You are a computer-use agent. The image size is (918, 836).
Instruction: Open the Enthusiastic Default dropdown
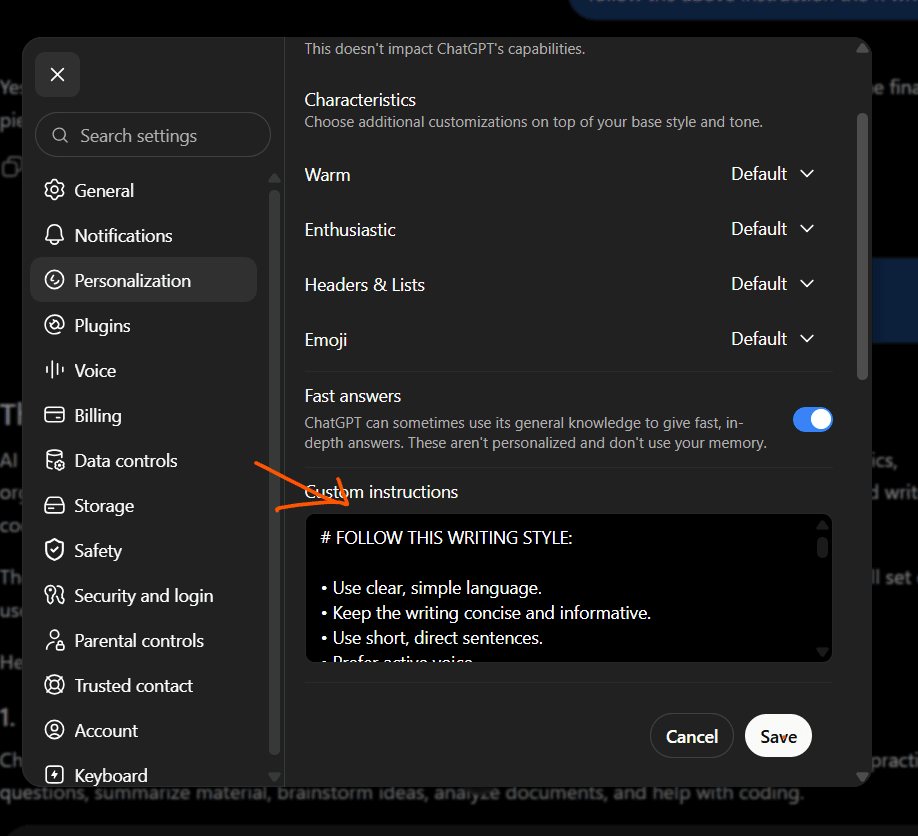(x=772, y=229)
